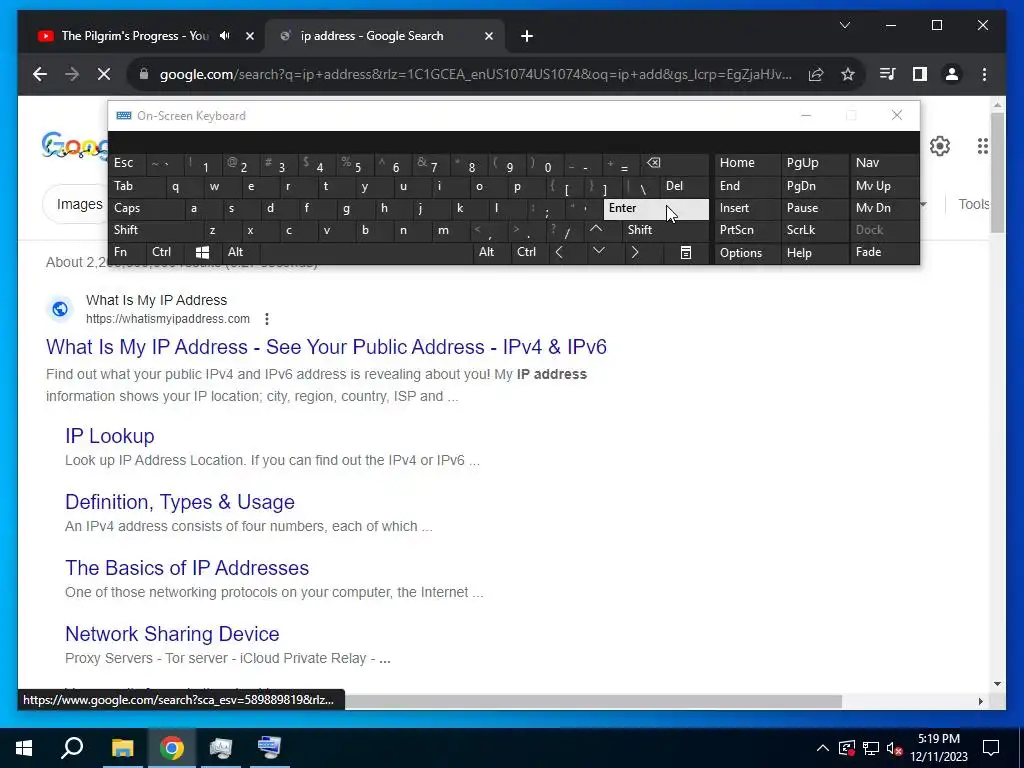The width and height of the screenshot is (1024, 768).
Task: Click the Nav key on On-Screen Keyboard
Action: point(883,163)
